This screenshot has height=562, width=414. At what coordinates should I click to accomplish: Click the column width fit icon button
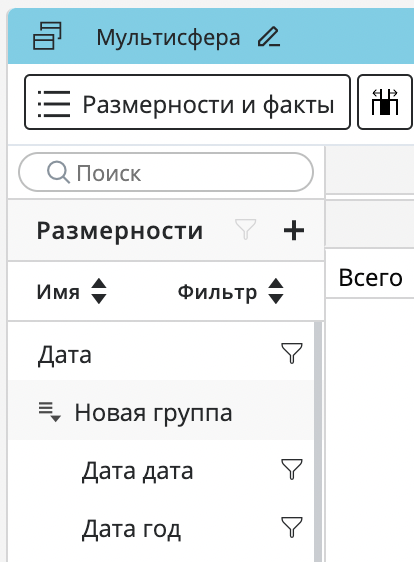click(385, 102)
